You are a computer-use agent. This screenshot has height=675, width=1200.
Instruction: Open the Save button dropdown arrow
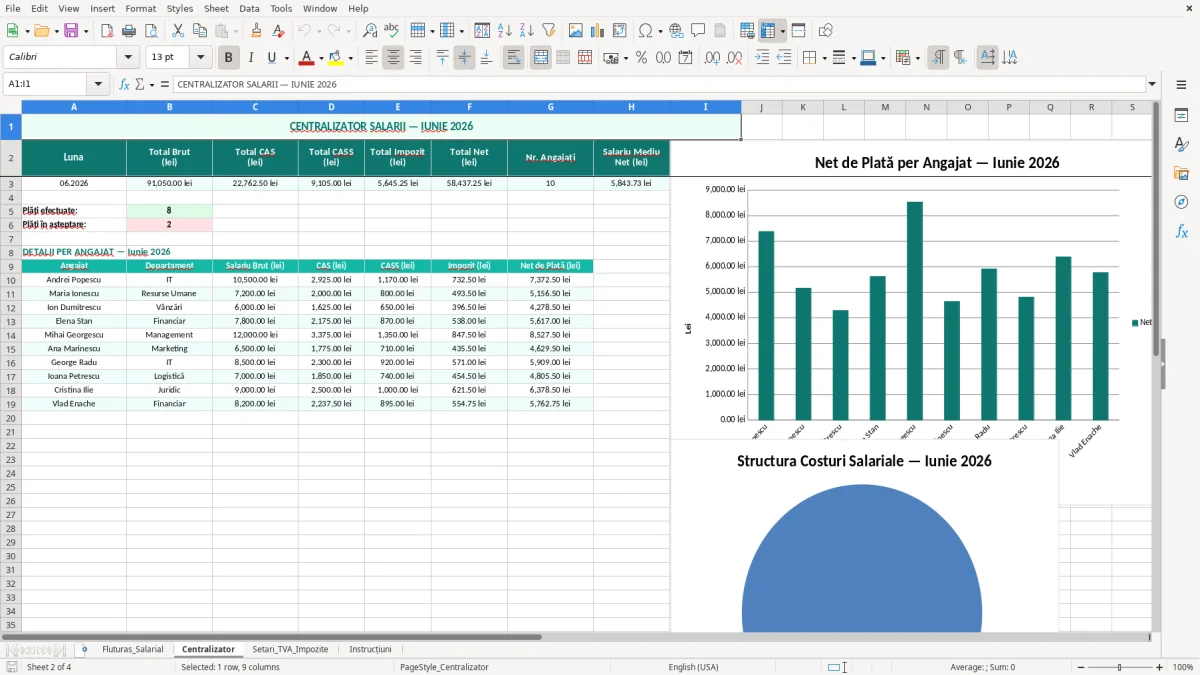[x=86, y=31]
